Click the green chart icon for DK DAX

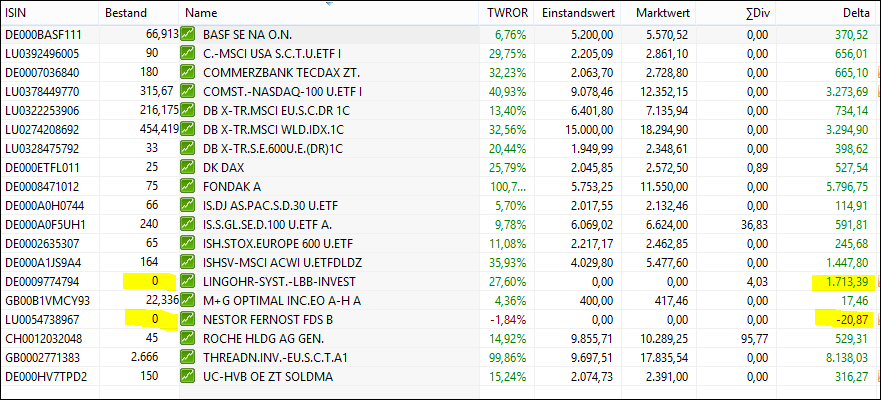point(187,167)
